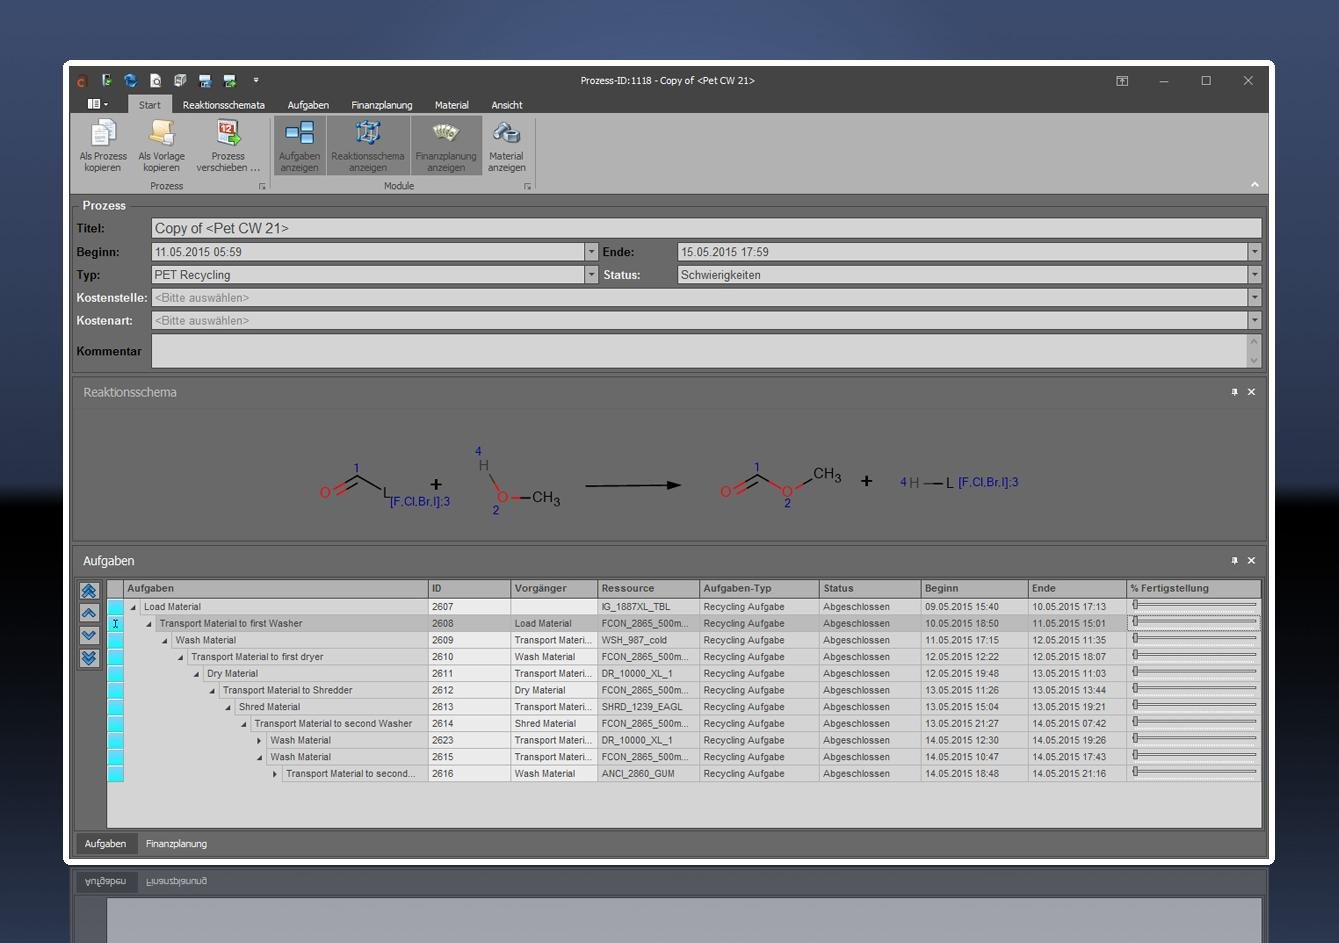
Task: Open print preview page-with-magnifier icon
Action: coord(155,81)
